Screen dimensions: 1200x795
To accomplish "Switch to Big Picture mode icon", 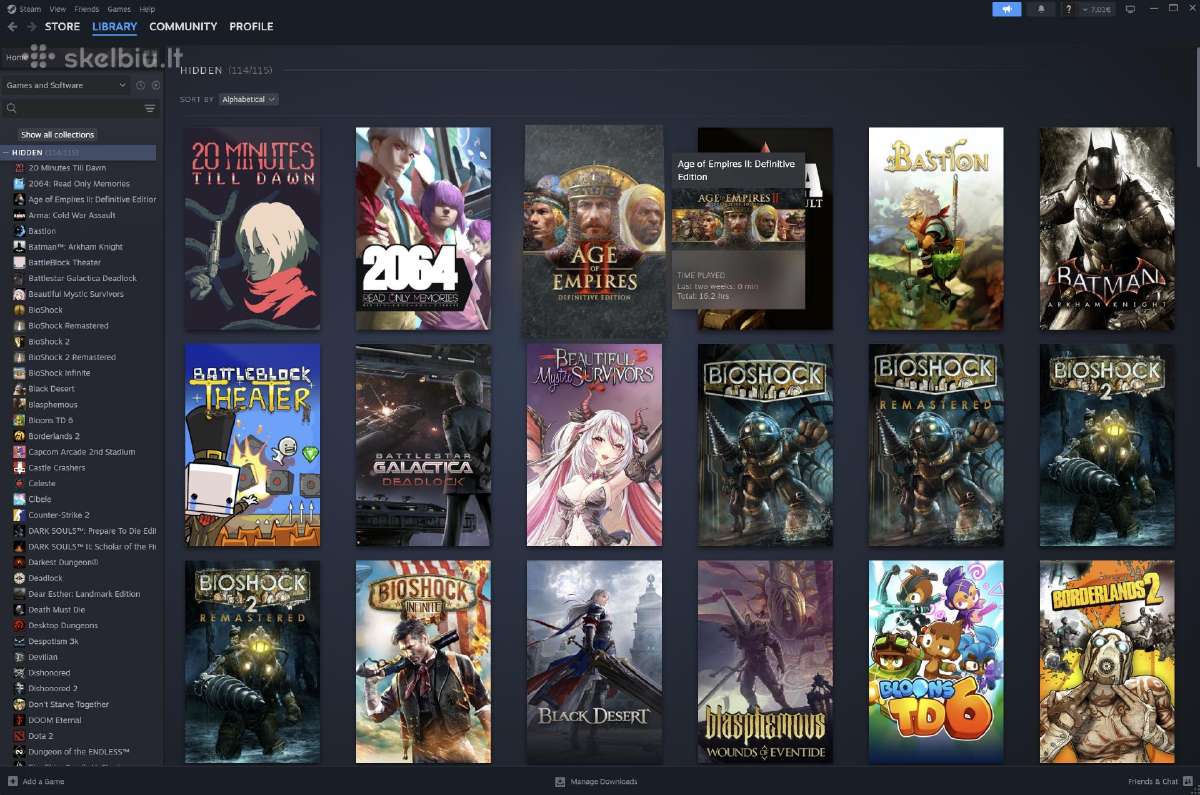I will 1131,9.
